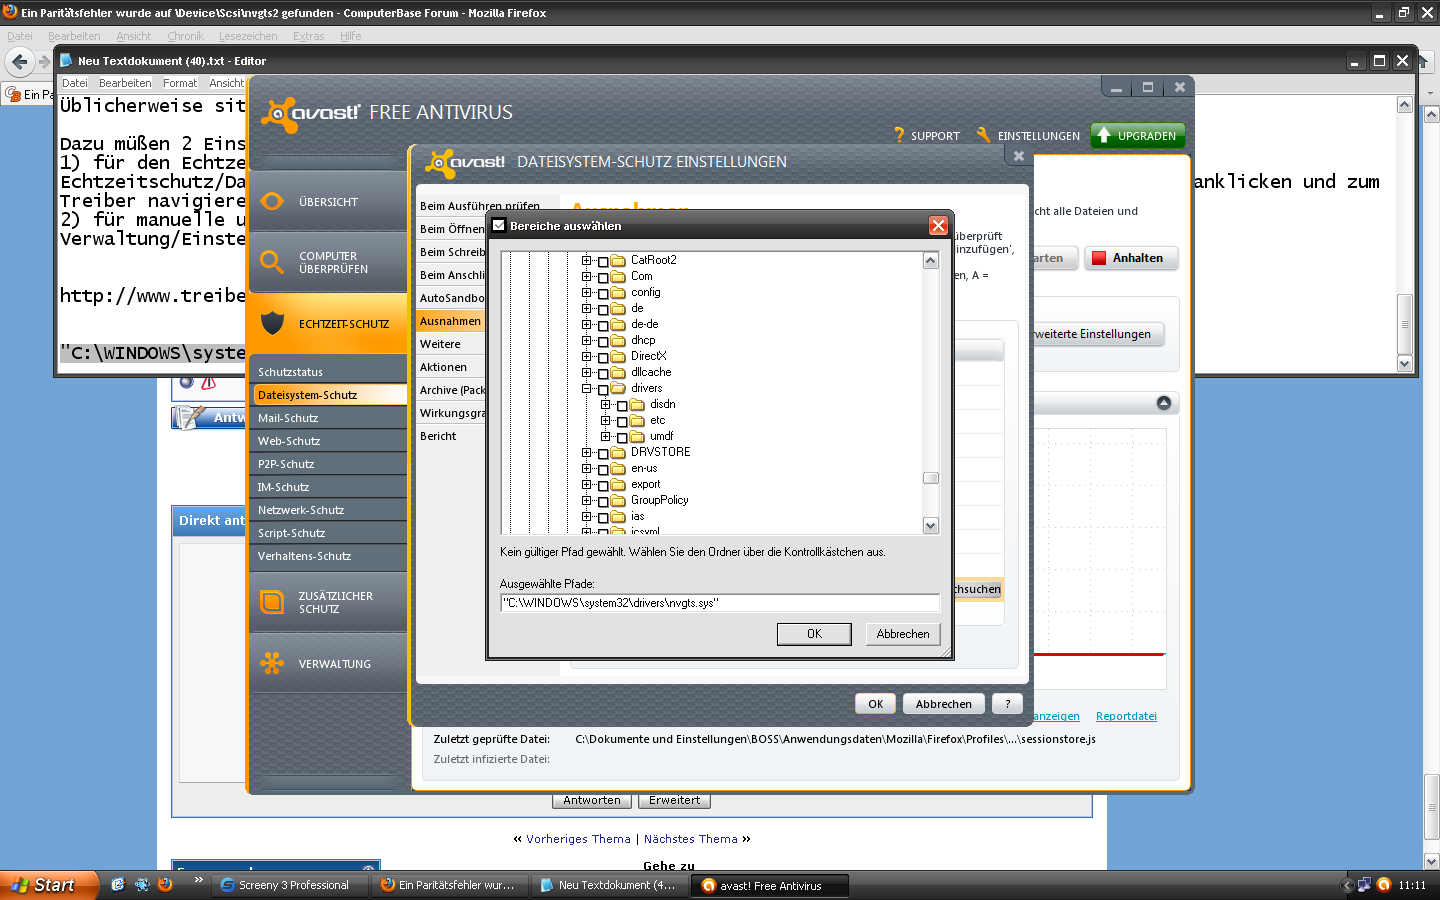Screen dimensions: 1440x900
Task: Expand the Com folder node
Action: click(587, 276)
